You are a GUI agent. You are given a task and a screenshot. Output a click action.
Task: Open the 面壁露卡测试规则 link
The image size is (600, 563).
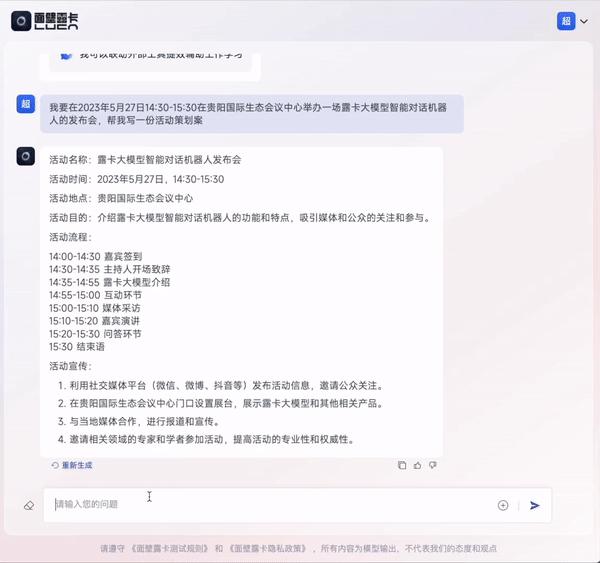click(170, 548)
